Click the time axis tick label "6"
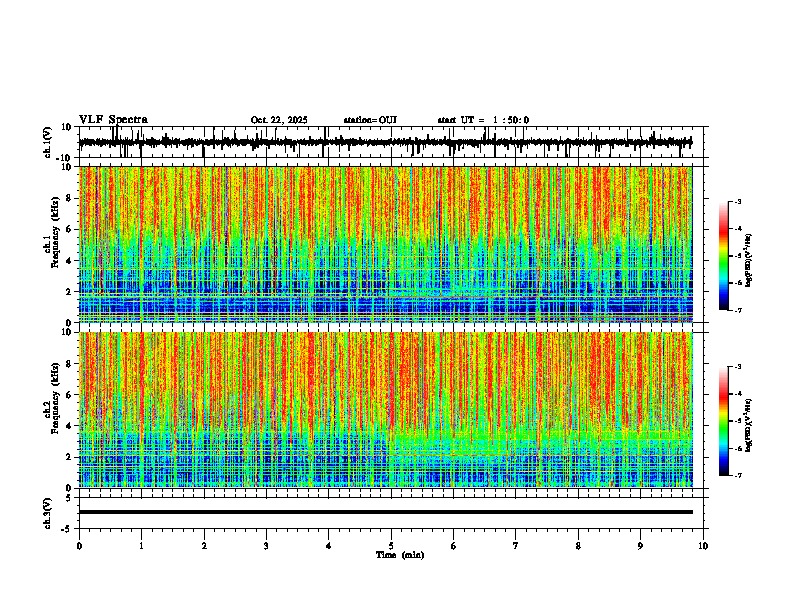This screenshot has height=612, width=792. pos(454,546)
